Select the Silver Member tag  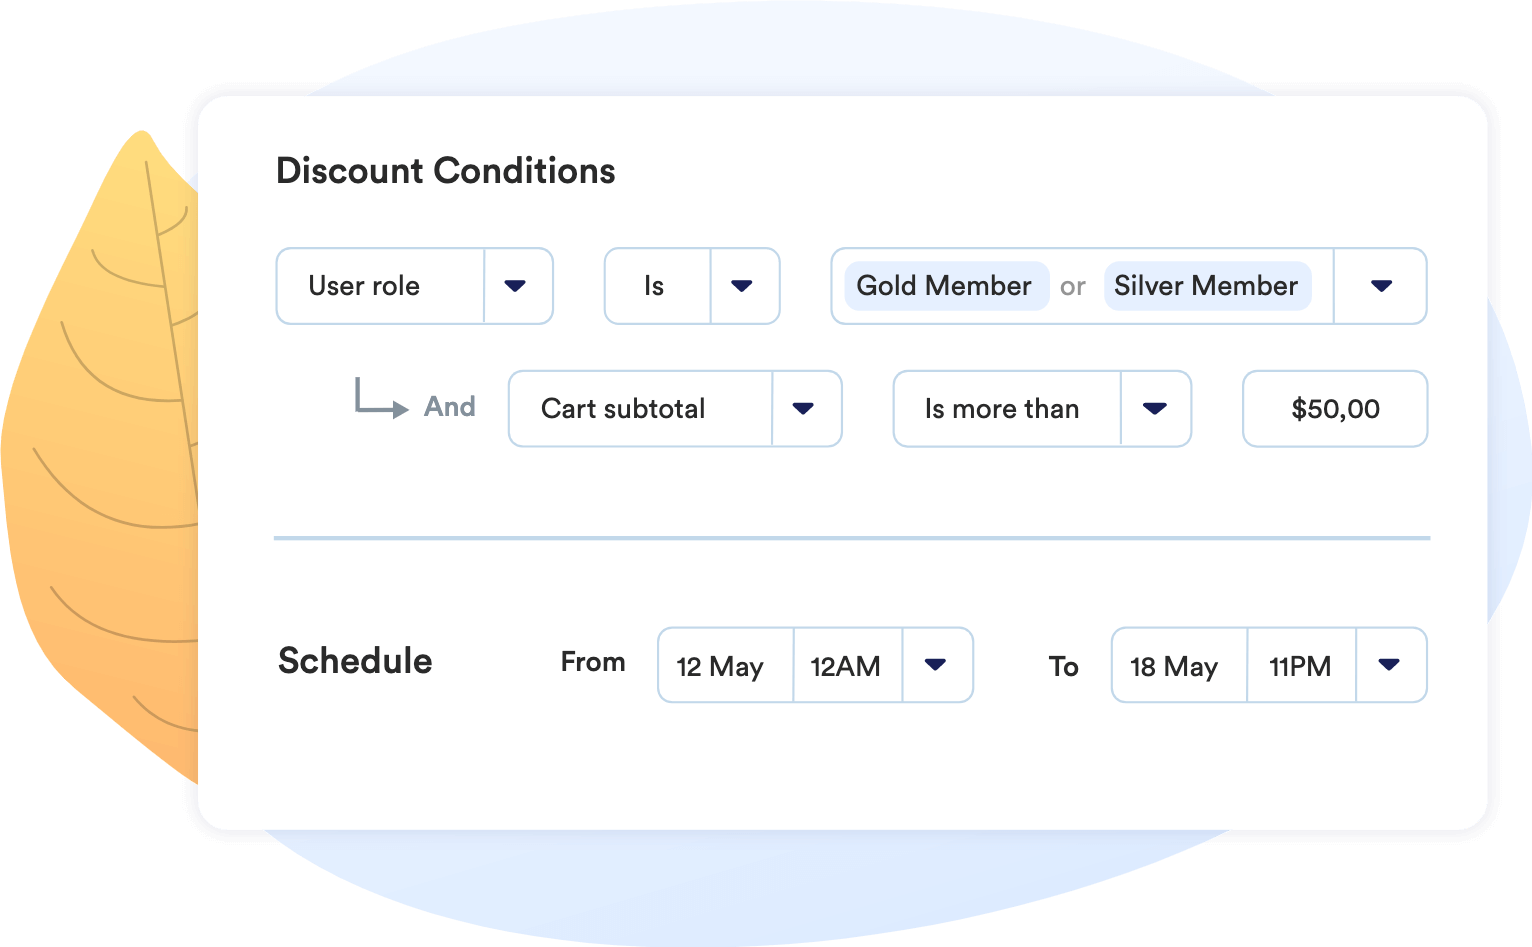[1206, 286]
